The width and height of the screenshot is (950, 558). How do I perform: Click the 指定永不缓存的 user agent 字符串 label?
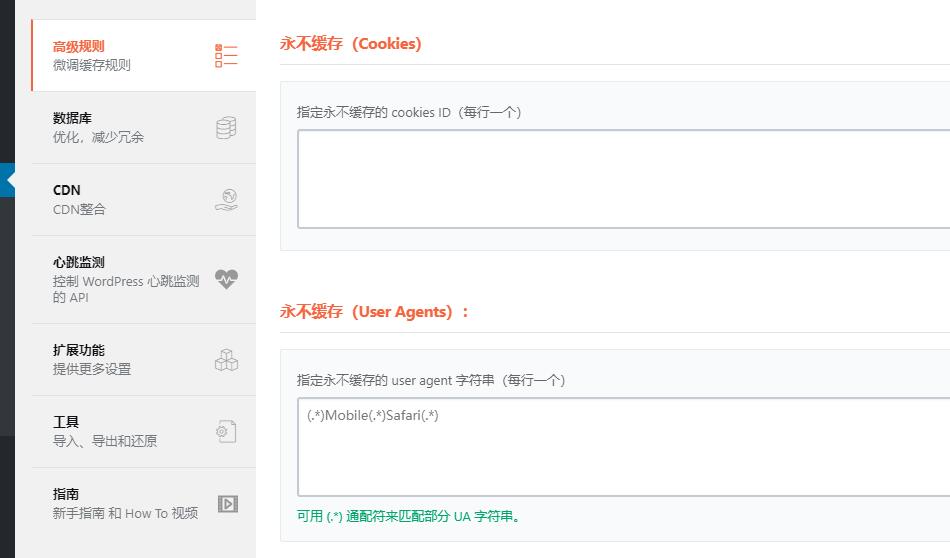point(431,380)
